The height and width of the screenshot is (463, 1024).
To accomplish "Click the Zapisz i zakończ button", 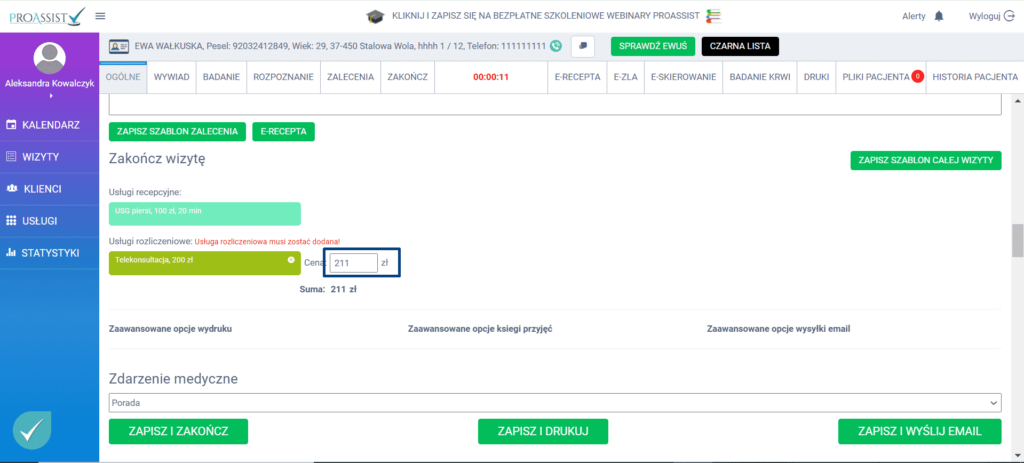I will point(178,431).
